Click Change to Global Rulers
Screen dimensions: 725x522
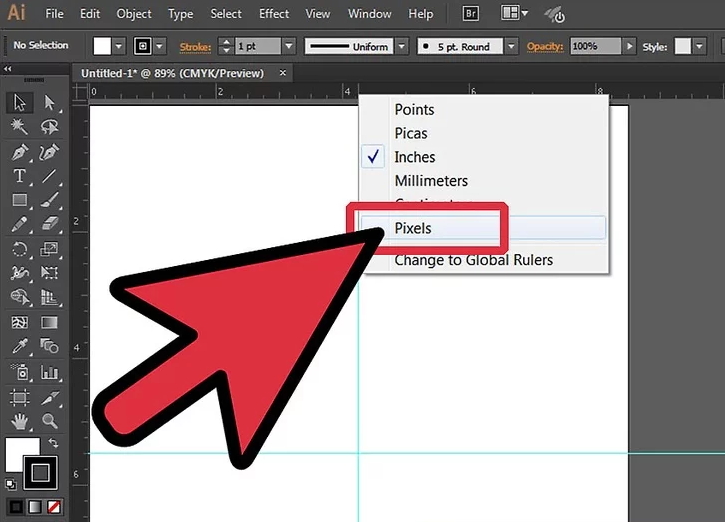pos(473,260)
